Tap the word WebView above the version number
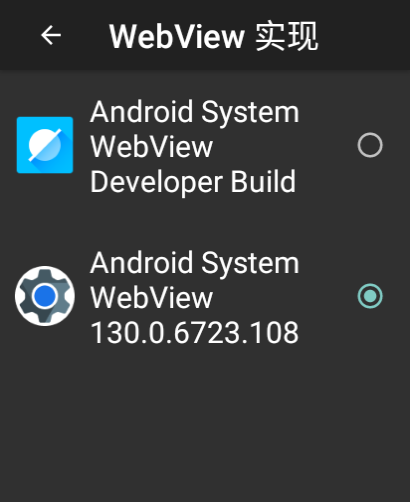This screenshot has height=502, width=410. (x=152, y=298)
